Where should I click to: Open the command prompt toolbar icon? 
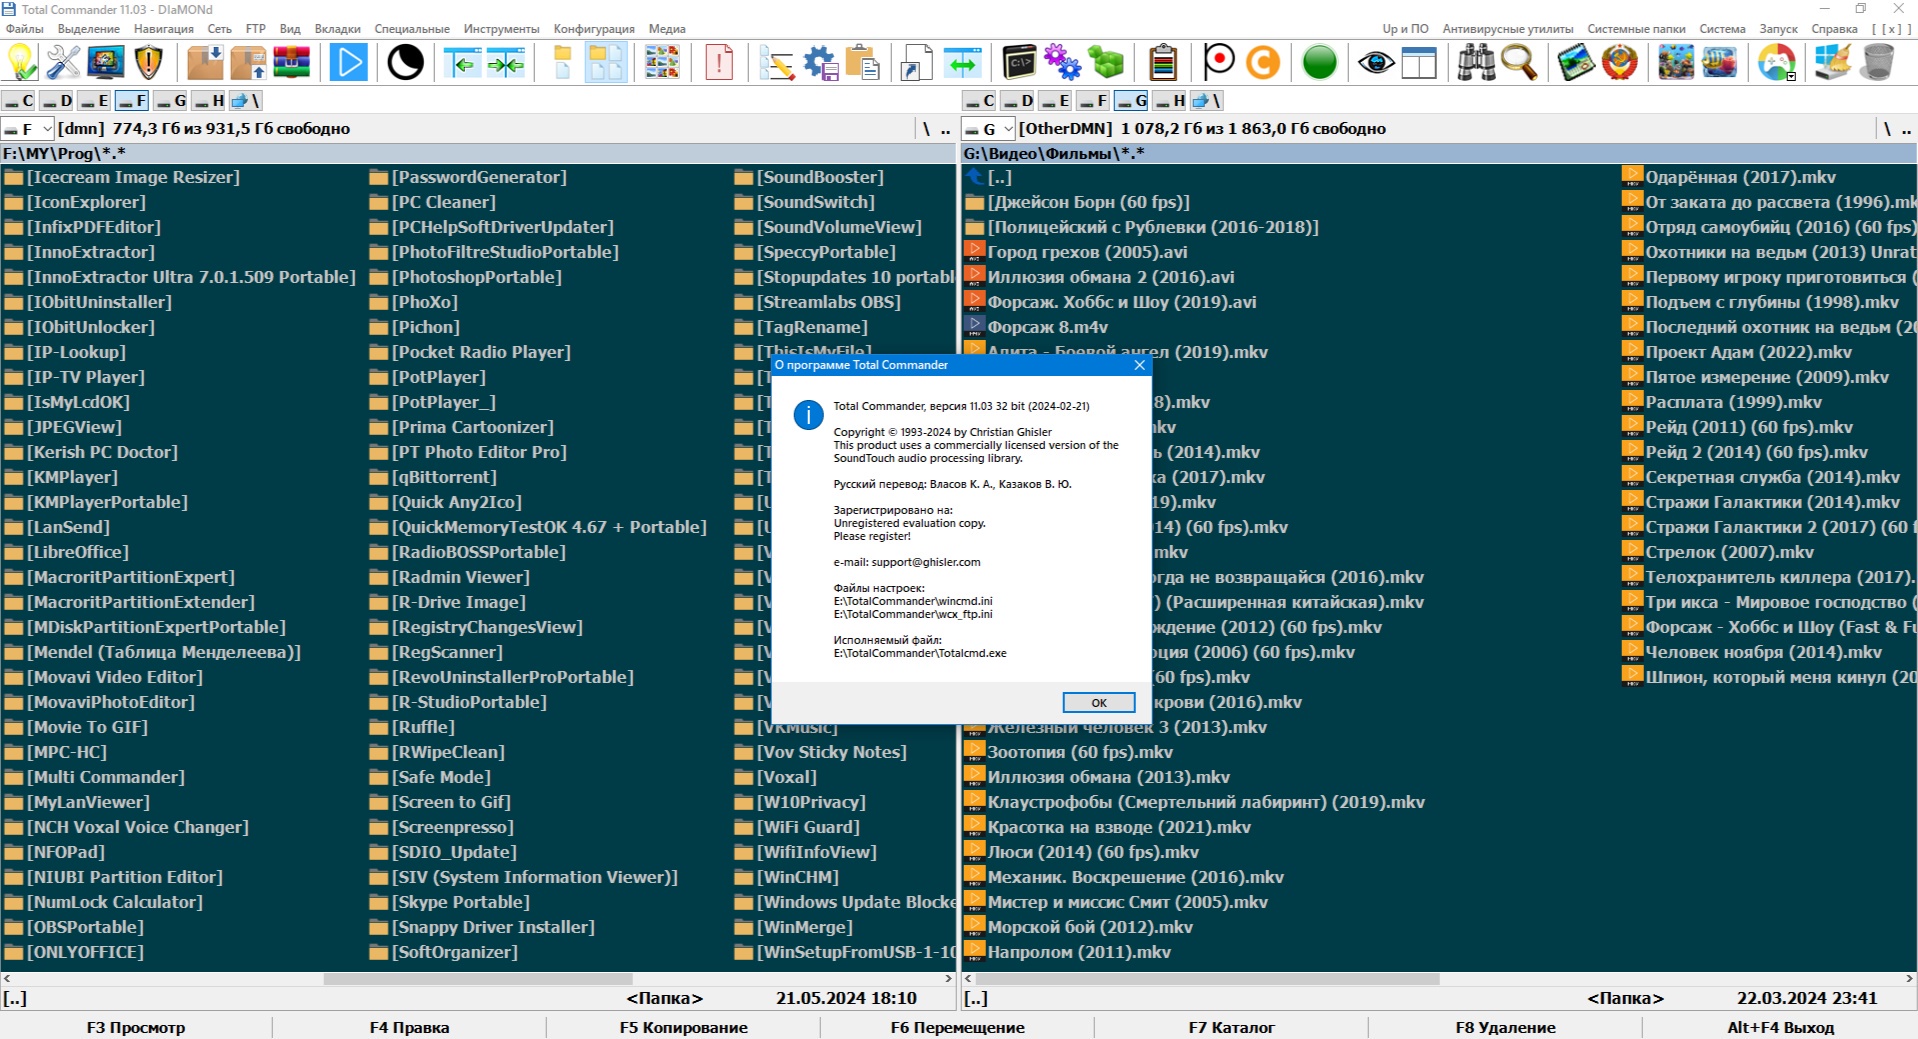1019,62
